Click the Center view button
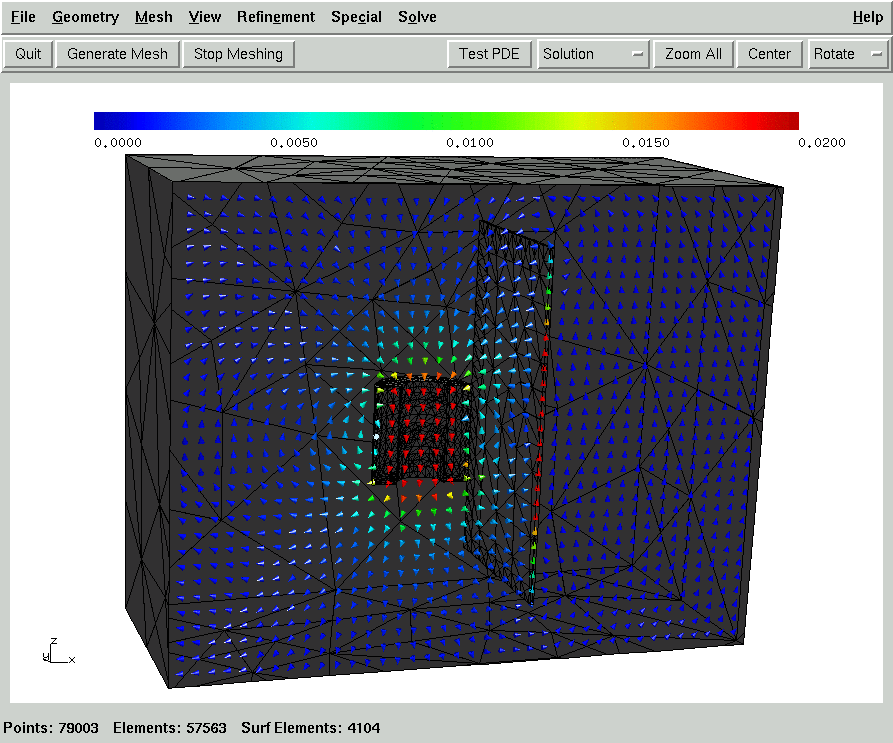The height and width of the screenshot is (743, 893). pos(769,54)
